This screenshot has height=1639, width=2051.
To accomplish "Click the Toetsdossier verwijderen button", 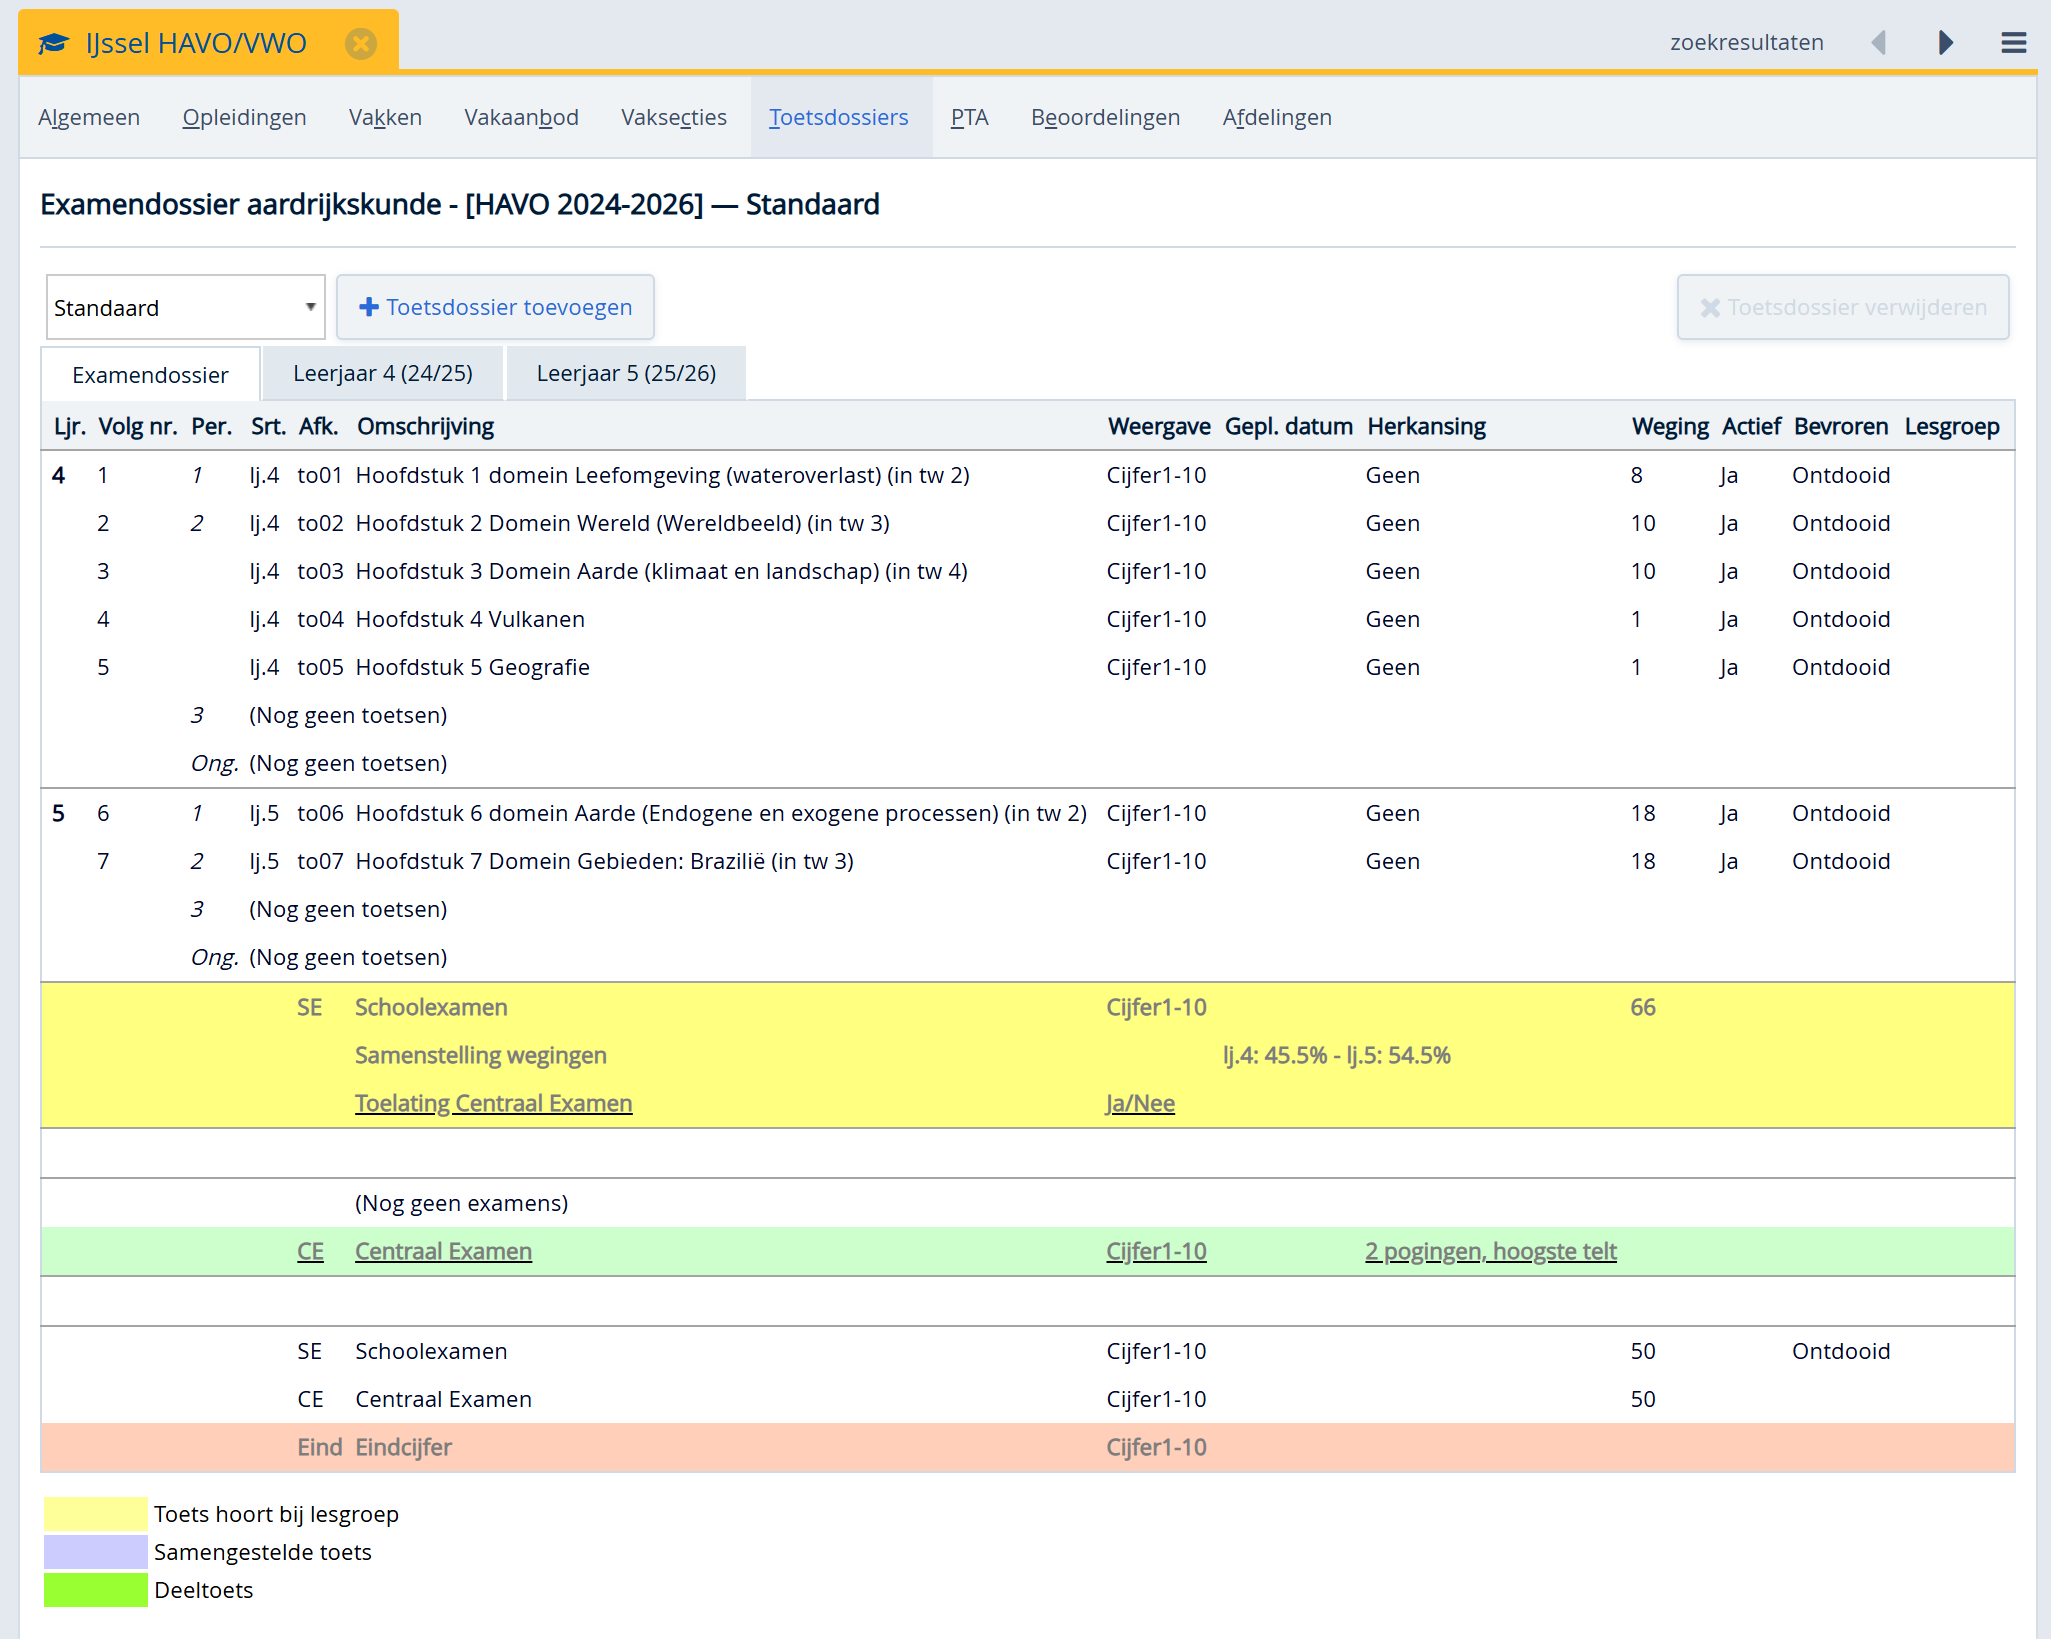I will (1842, 307).
